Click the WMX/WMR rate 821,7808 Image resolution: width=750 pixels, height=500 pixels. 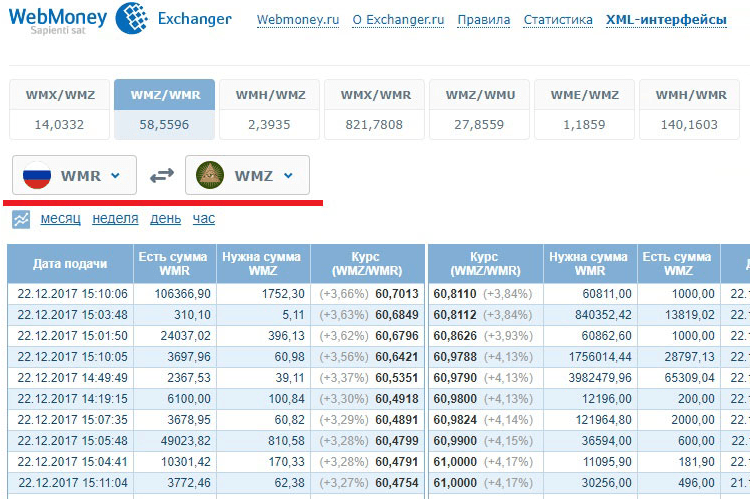374,125
